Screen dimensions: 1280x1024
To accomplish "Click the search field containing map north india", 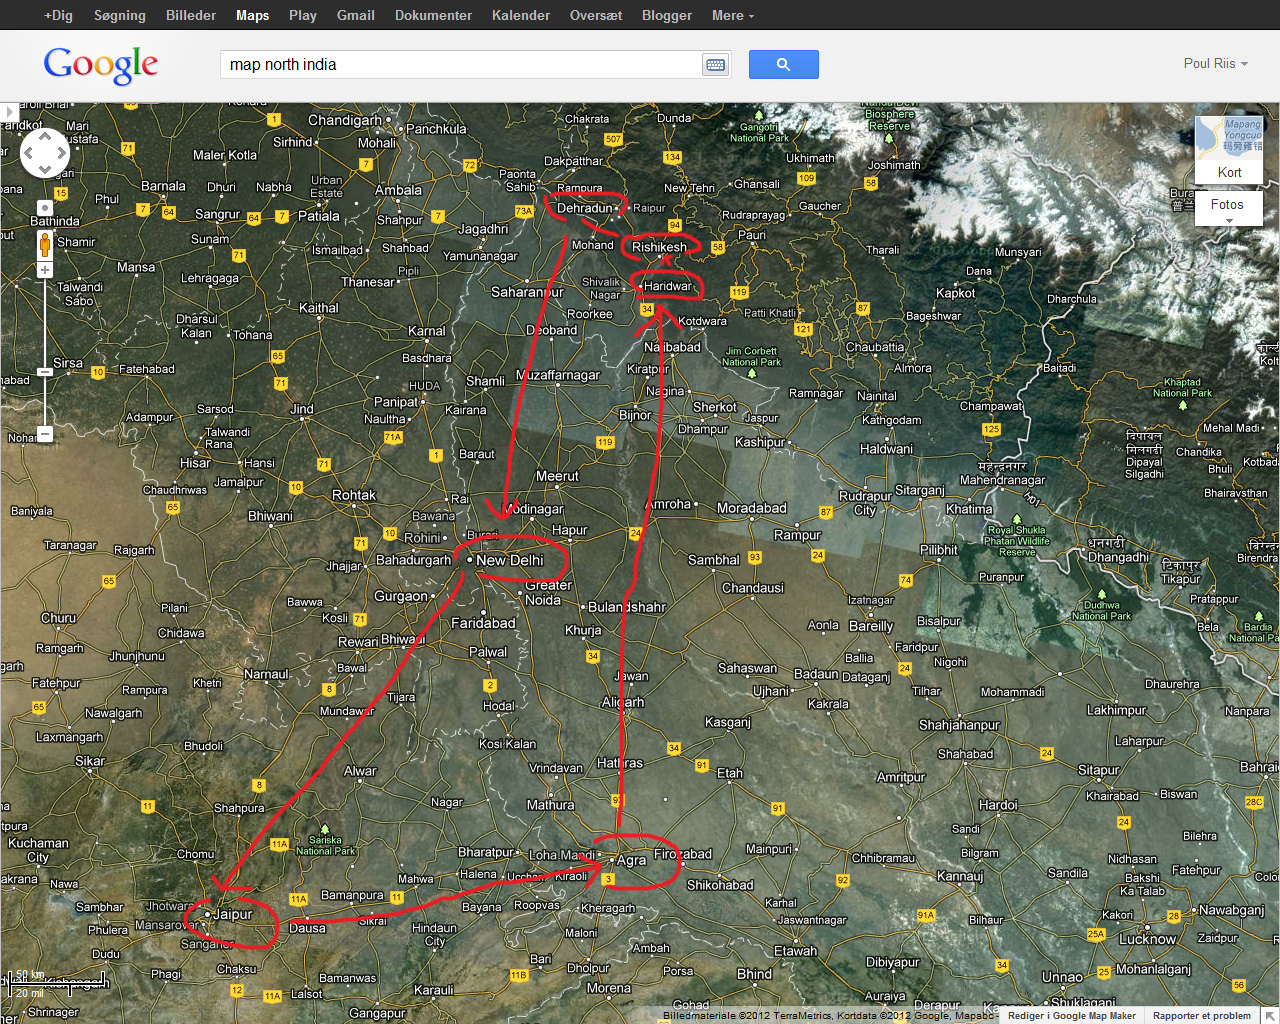I will click(460, 65).
